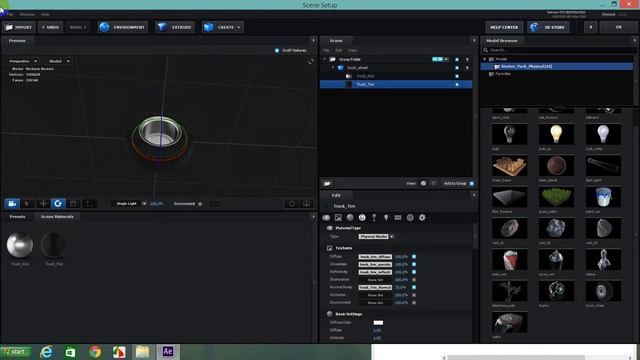640x360 pixels.
Task: Switch to After Effects in the taskbar
Action: (168, 352)
